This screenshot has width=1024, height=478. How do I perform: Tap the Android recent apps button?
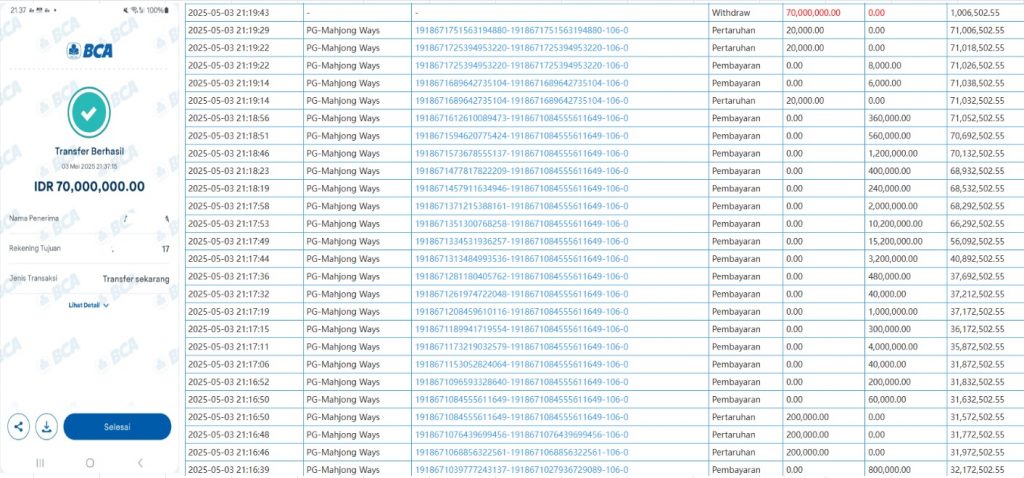pos(40,463)
